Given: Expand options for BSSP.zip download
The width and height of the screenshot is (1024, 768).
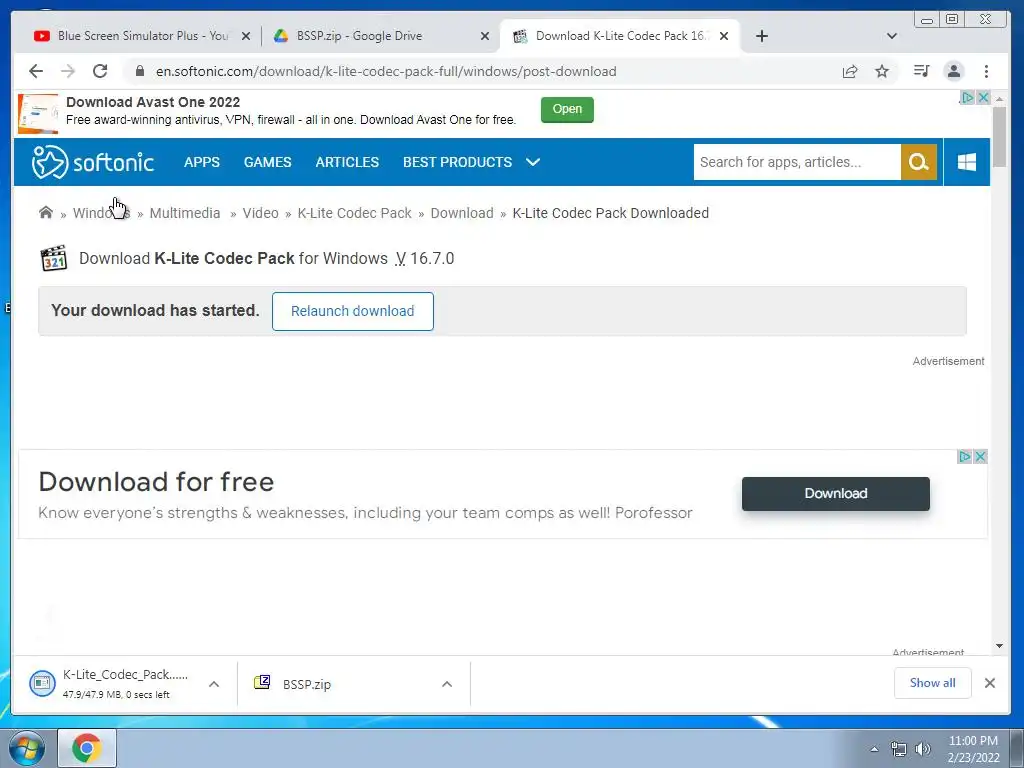Looking at the screenshot, I should point(447,684).
